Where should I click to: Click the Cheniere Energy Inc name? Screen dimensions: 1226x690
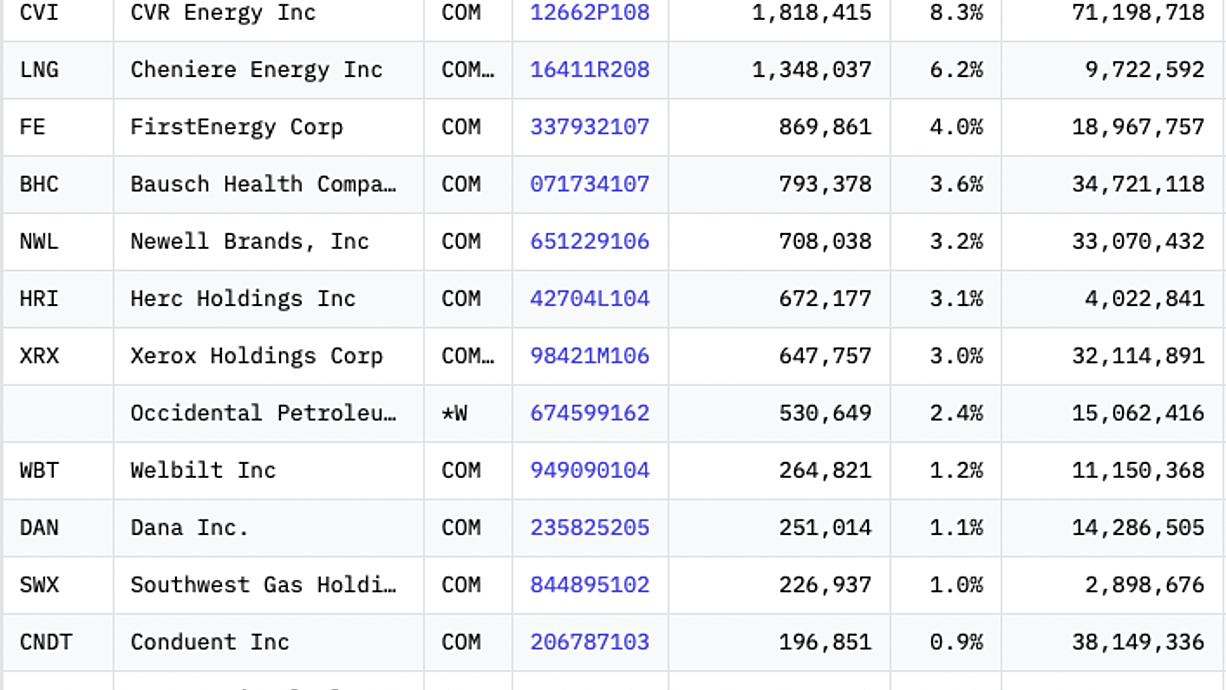(x=256, y=70)
